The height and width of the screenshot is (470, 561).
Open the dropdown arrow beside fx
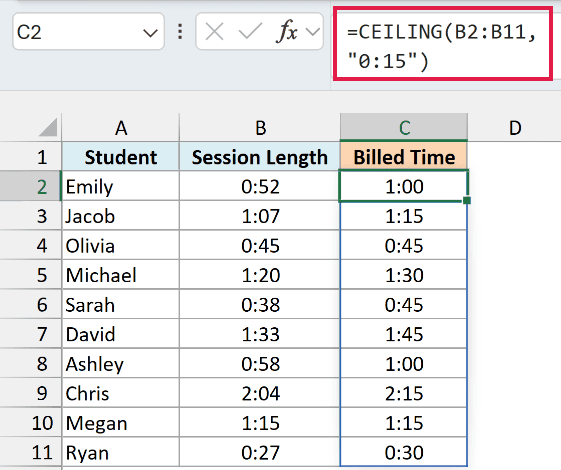313,32
